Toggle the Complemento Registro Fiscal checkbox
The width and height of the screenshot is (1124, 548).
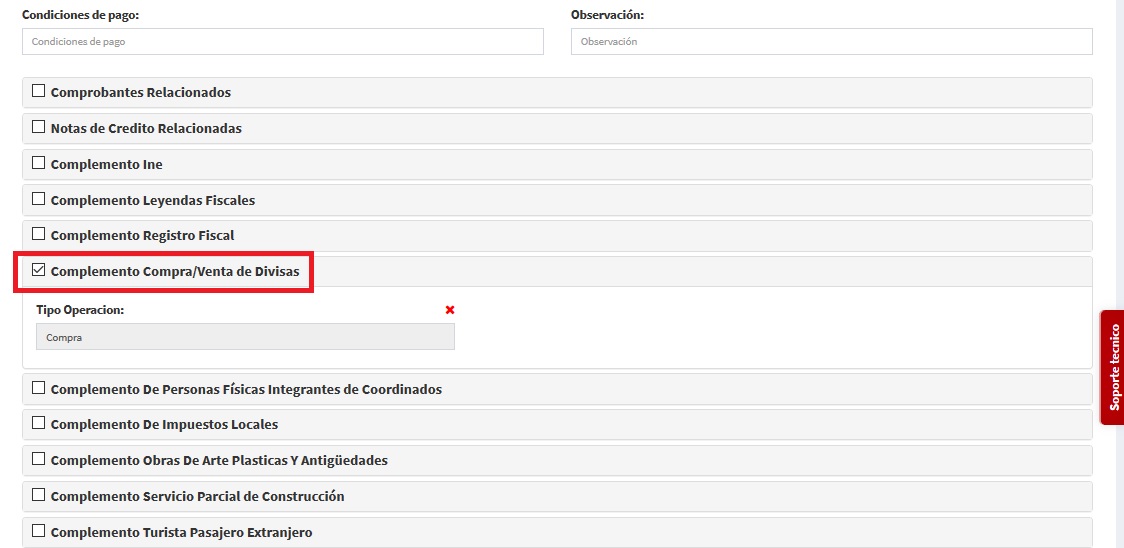(39, 234)
